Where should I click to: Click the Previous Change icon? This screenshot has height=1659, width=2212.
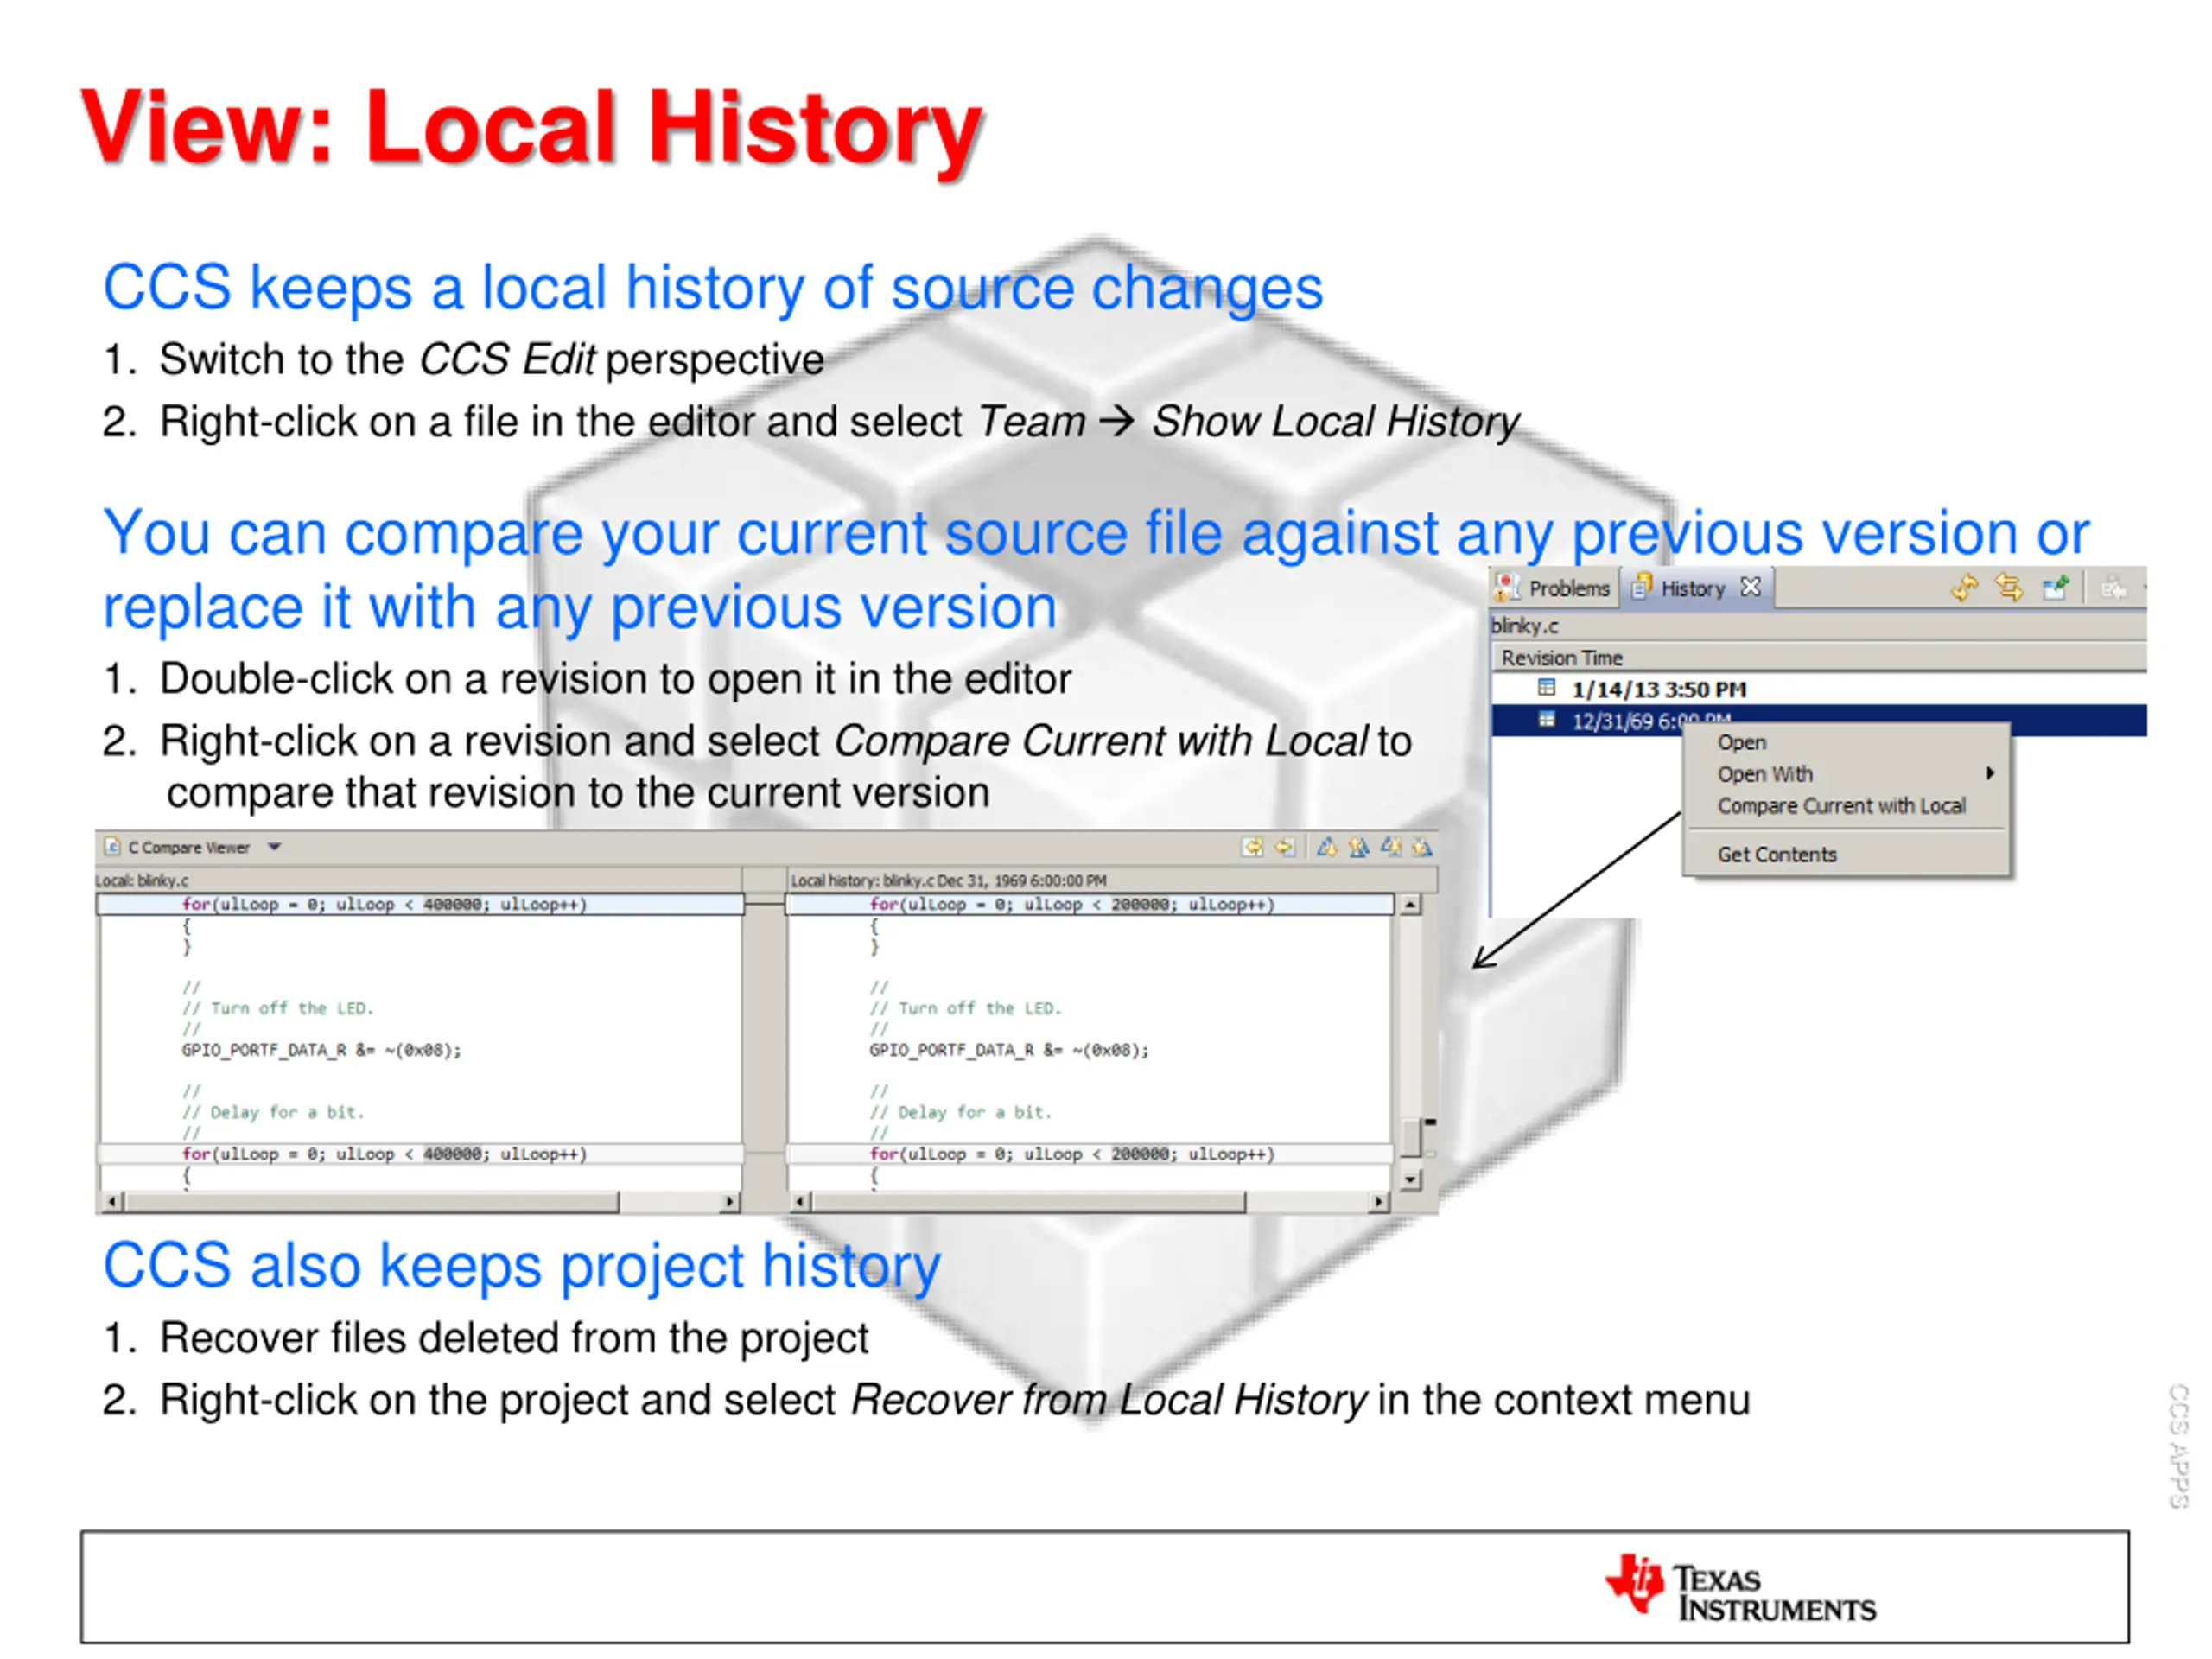click(1422, 847)
